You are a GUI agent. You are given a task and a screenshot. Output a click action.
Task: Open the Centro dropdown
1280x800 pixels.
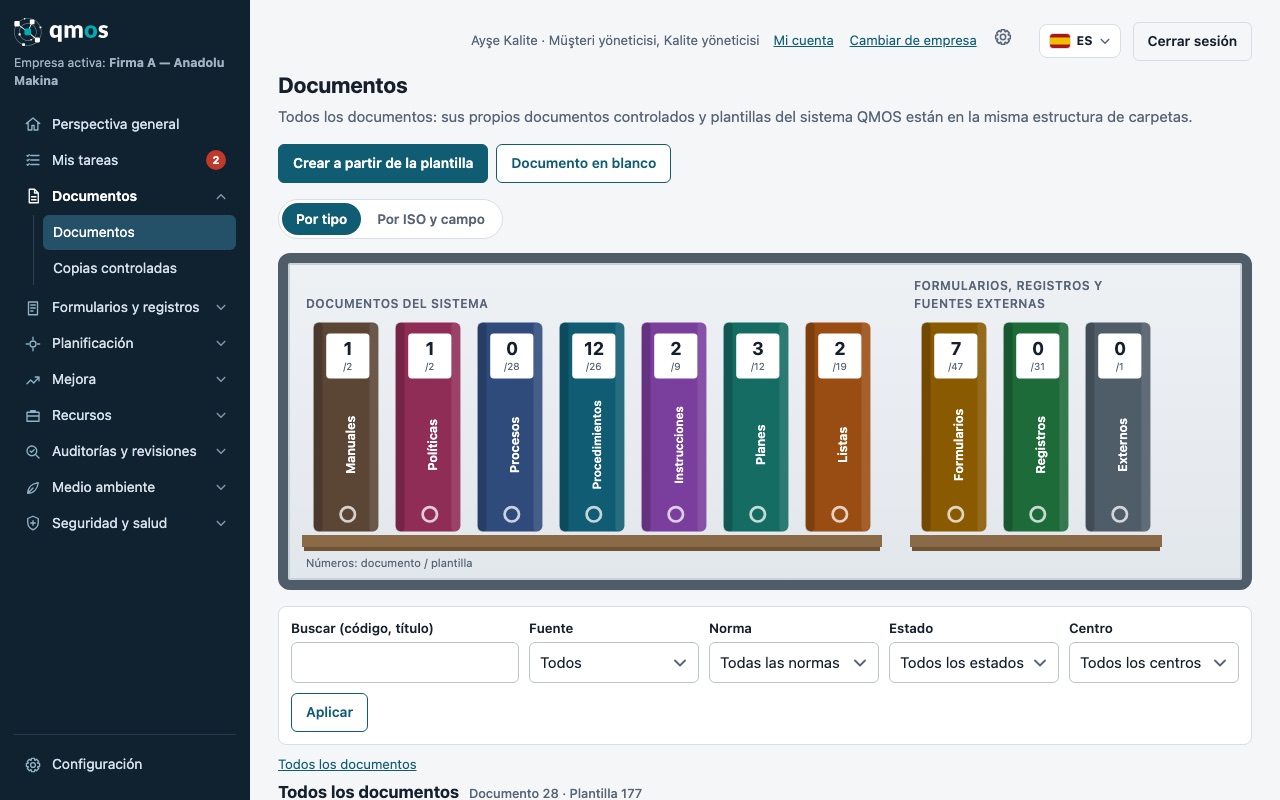coord(1154,662)
